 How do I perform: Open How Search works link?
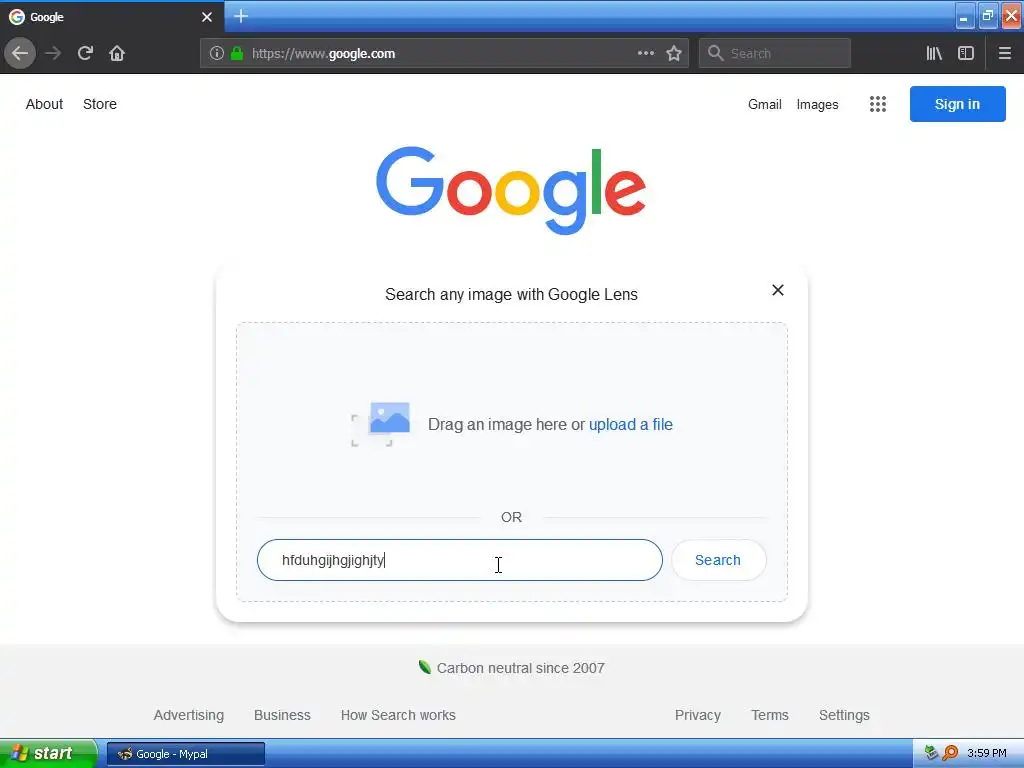click(398, 715)
